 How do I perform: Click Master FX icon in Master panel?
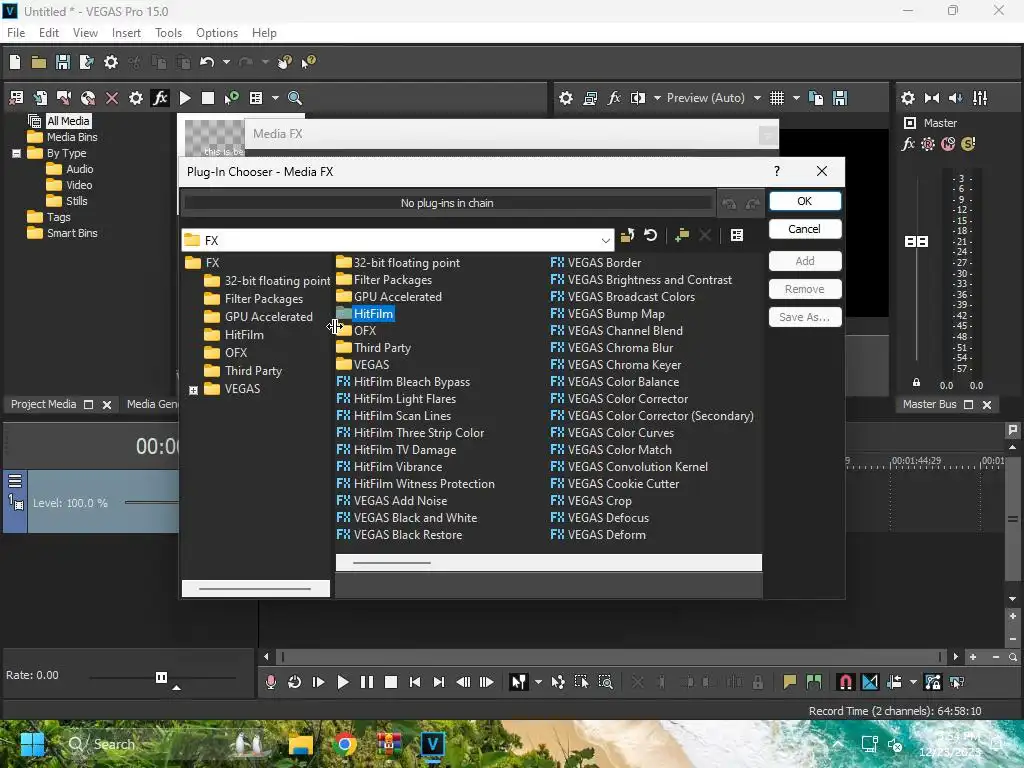click(x=908, y=144)
